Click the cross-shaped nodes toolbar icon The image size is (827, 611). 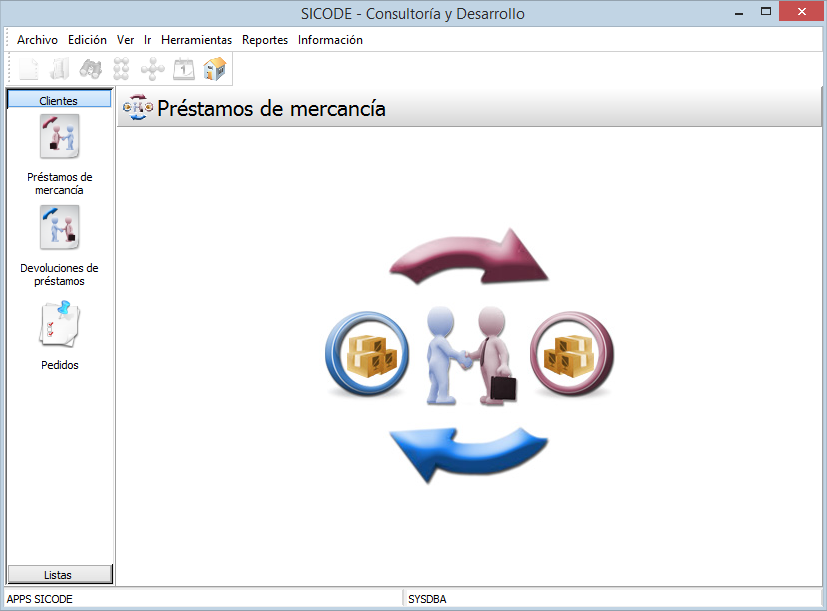(153, 69)
